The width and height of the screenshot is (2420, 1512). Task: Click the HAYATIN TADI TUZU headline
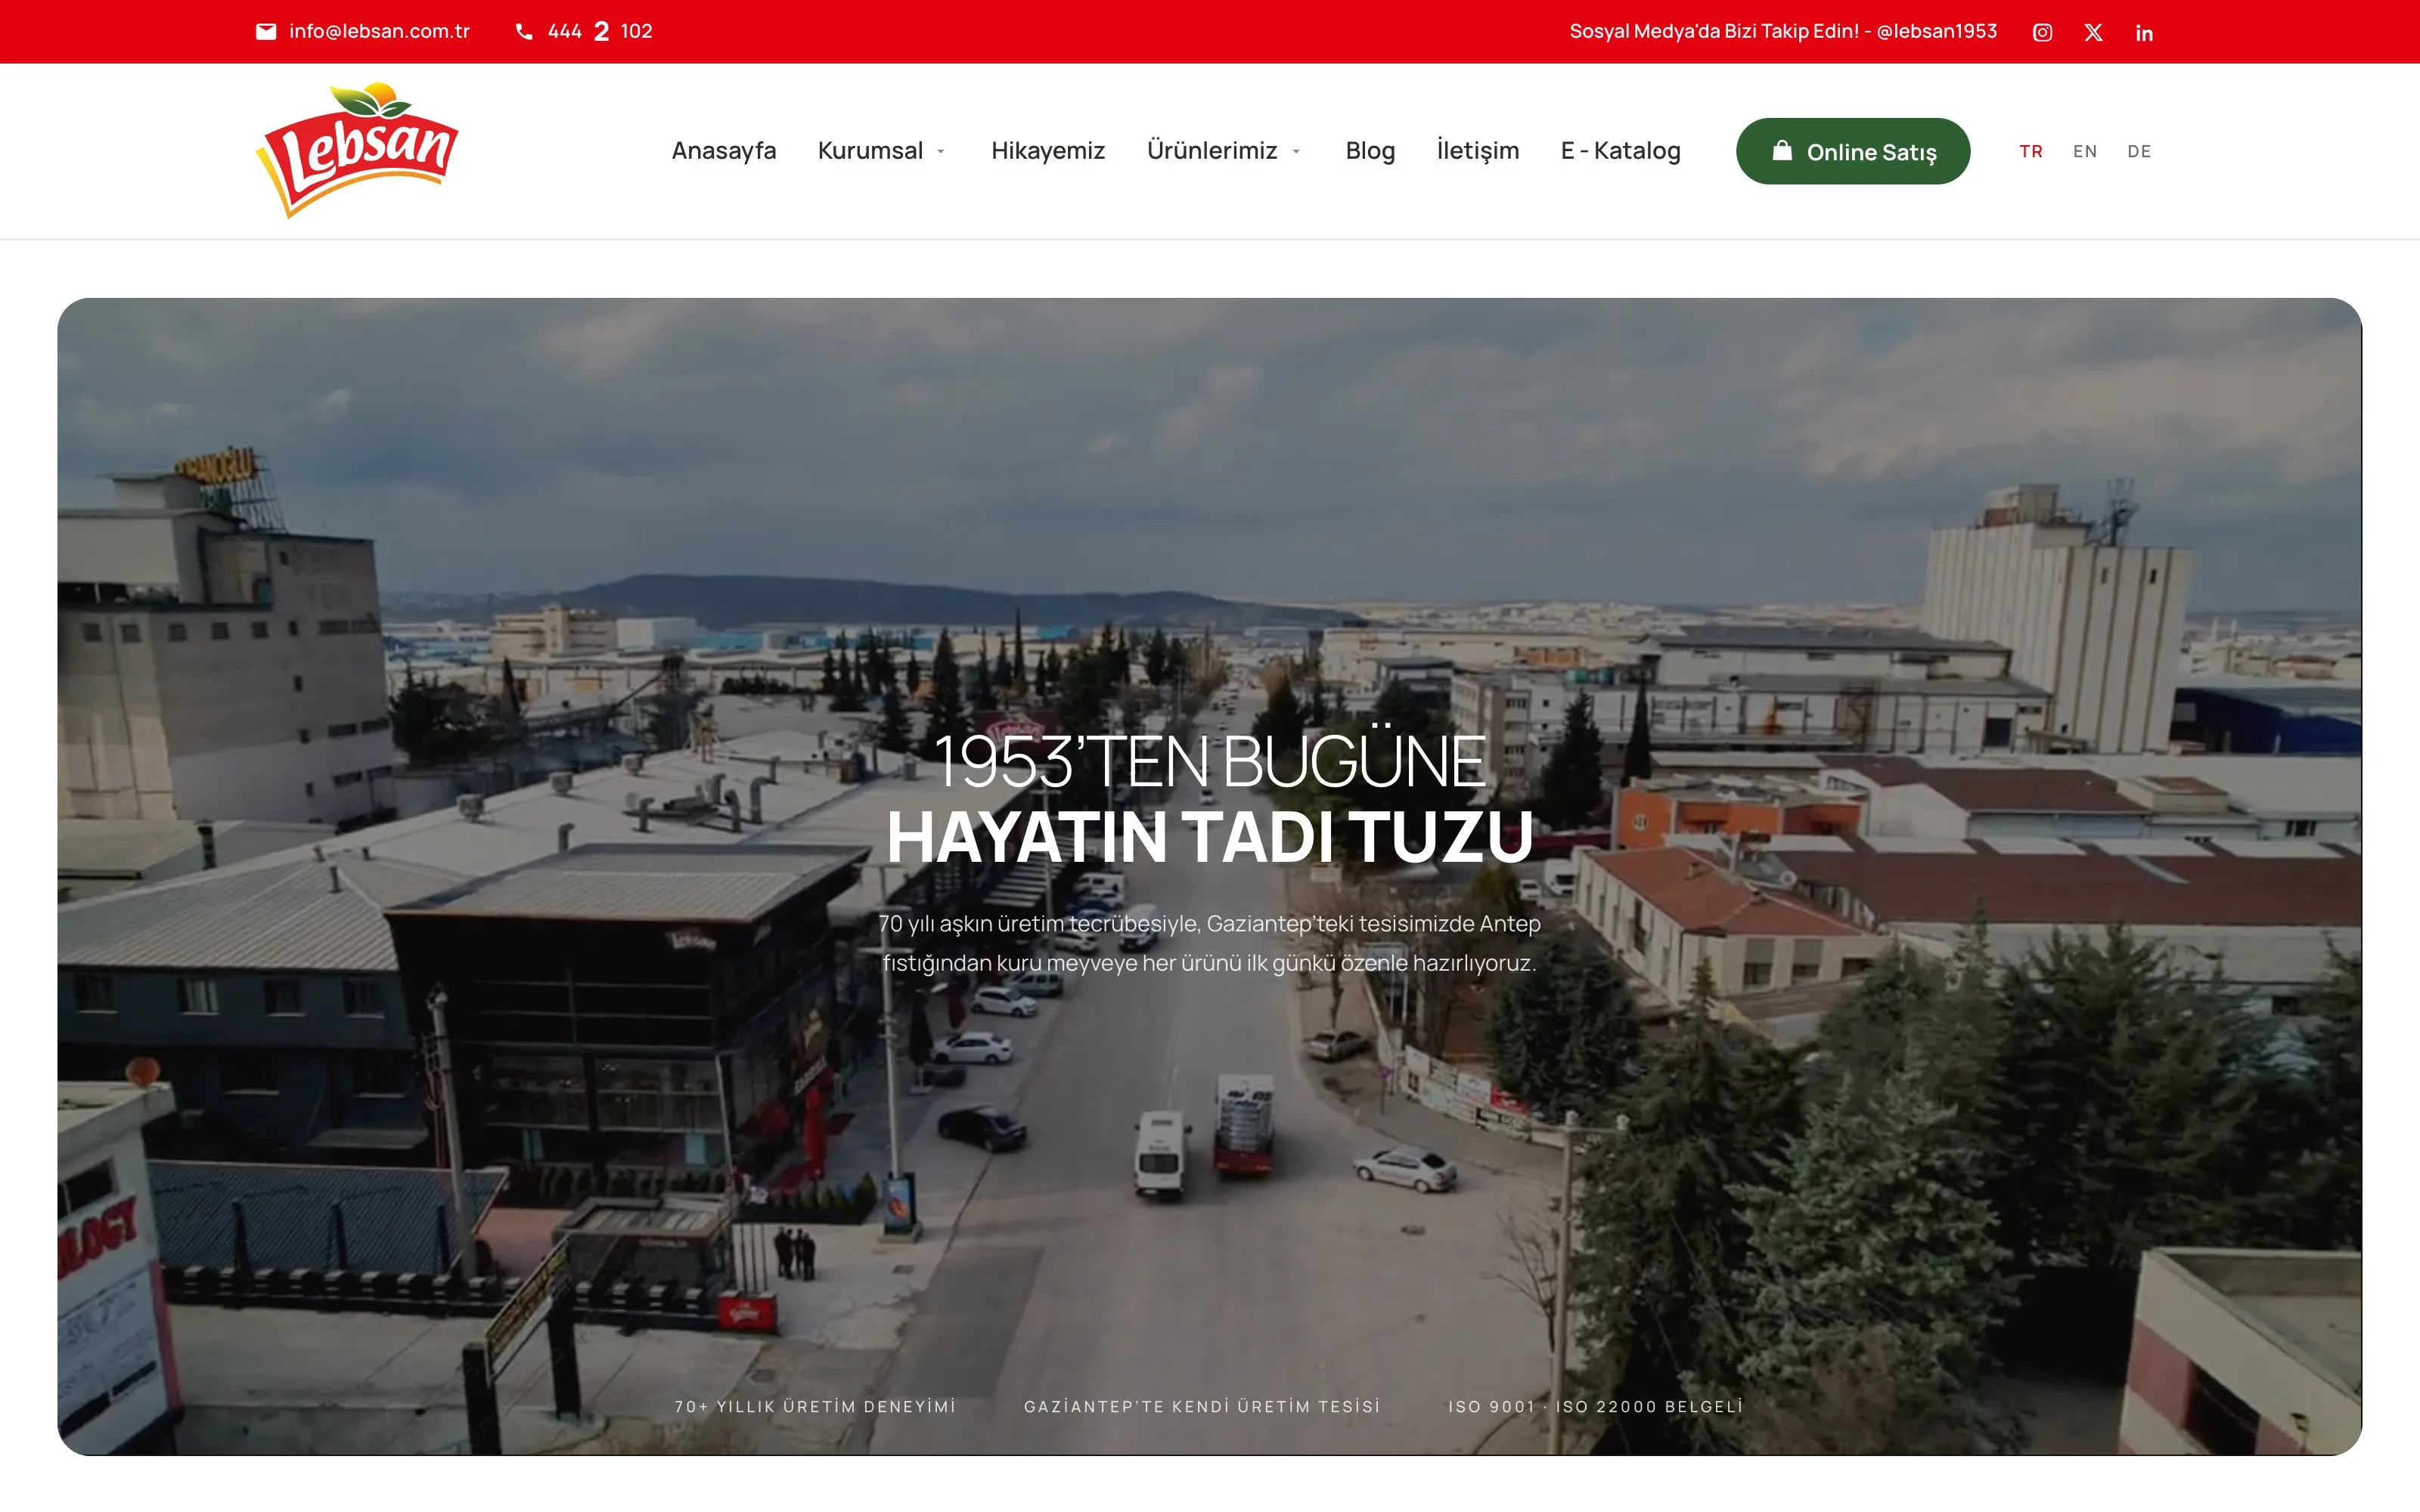tap(1210, 836)
